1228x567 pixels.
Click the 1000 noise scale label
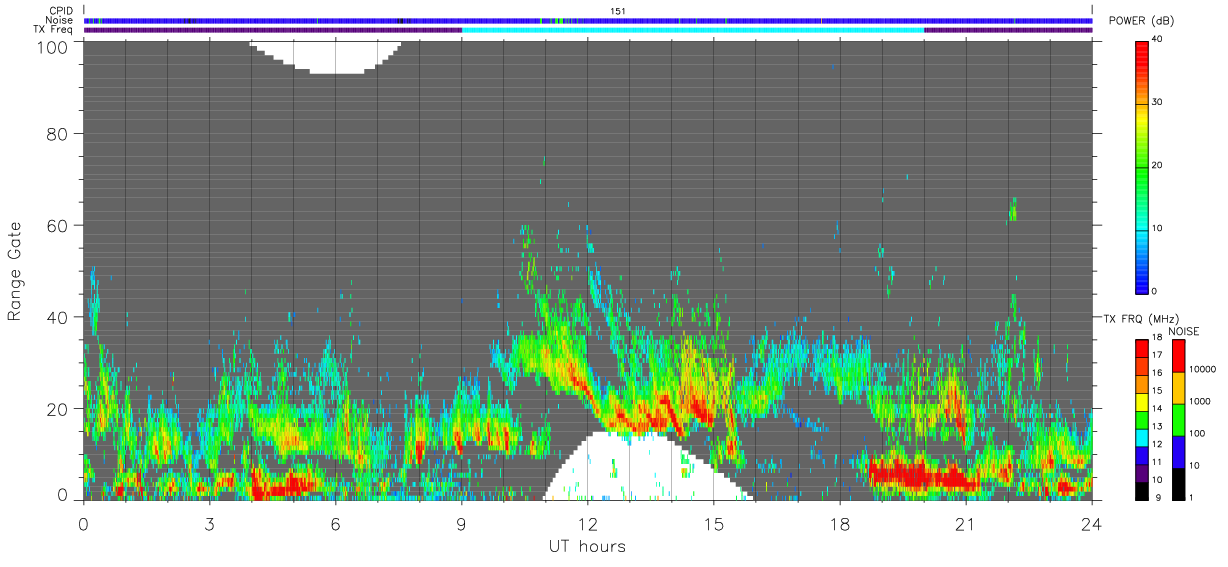click(1198, 401)
